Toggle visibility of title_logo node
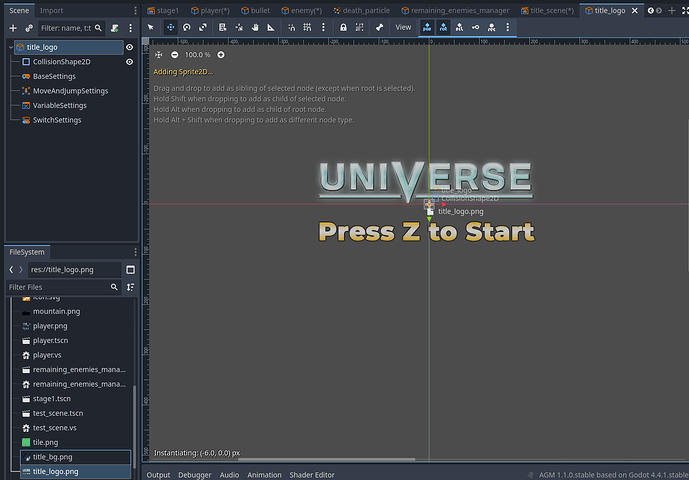The image size is (689, 480). (130, 47)
